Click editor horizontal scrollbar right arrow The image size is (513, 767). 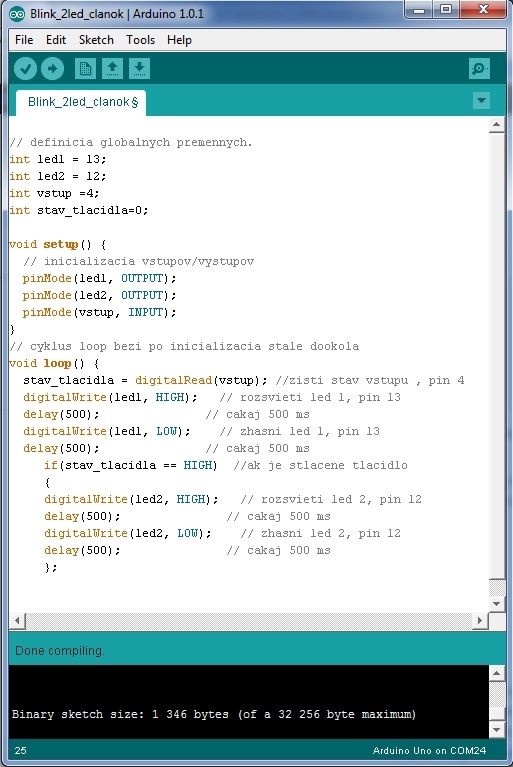coord(480,621)
